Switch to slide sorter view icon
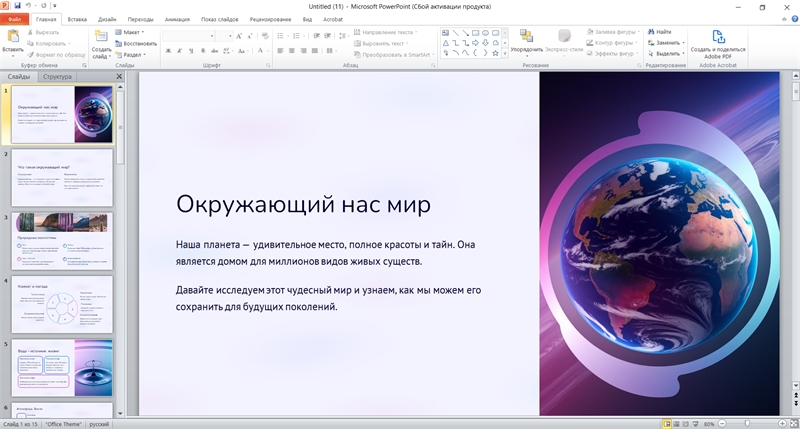The height and width of the screenshot is (429, 800). pos(677,424)
